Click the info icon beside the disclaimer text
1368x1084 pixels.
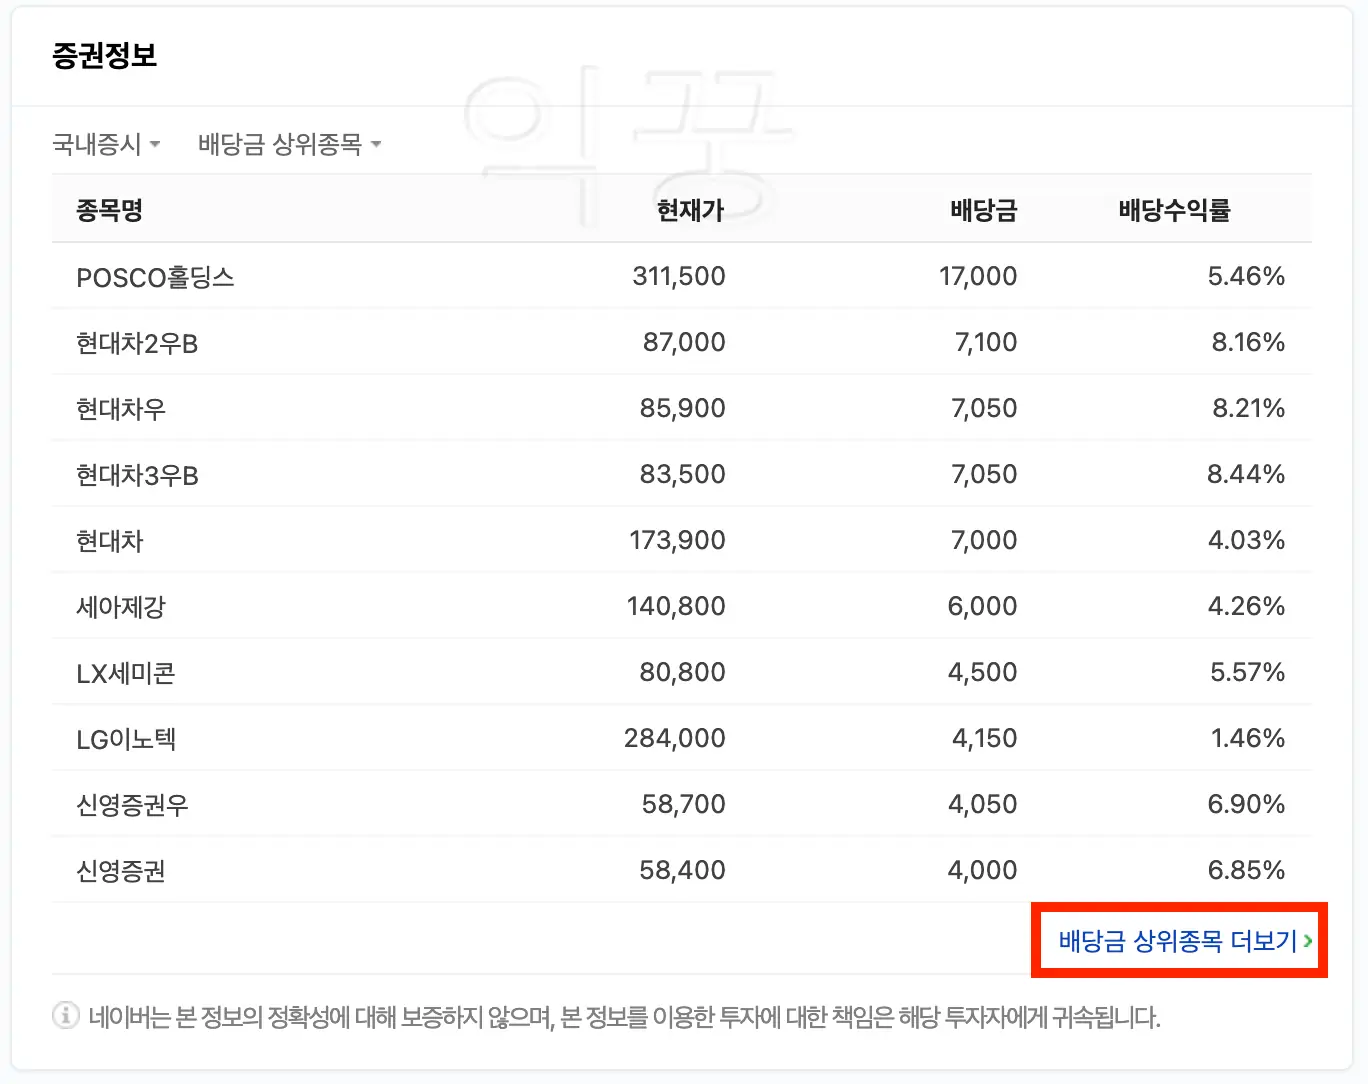[x=65, y=1015]
